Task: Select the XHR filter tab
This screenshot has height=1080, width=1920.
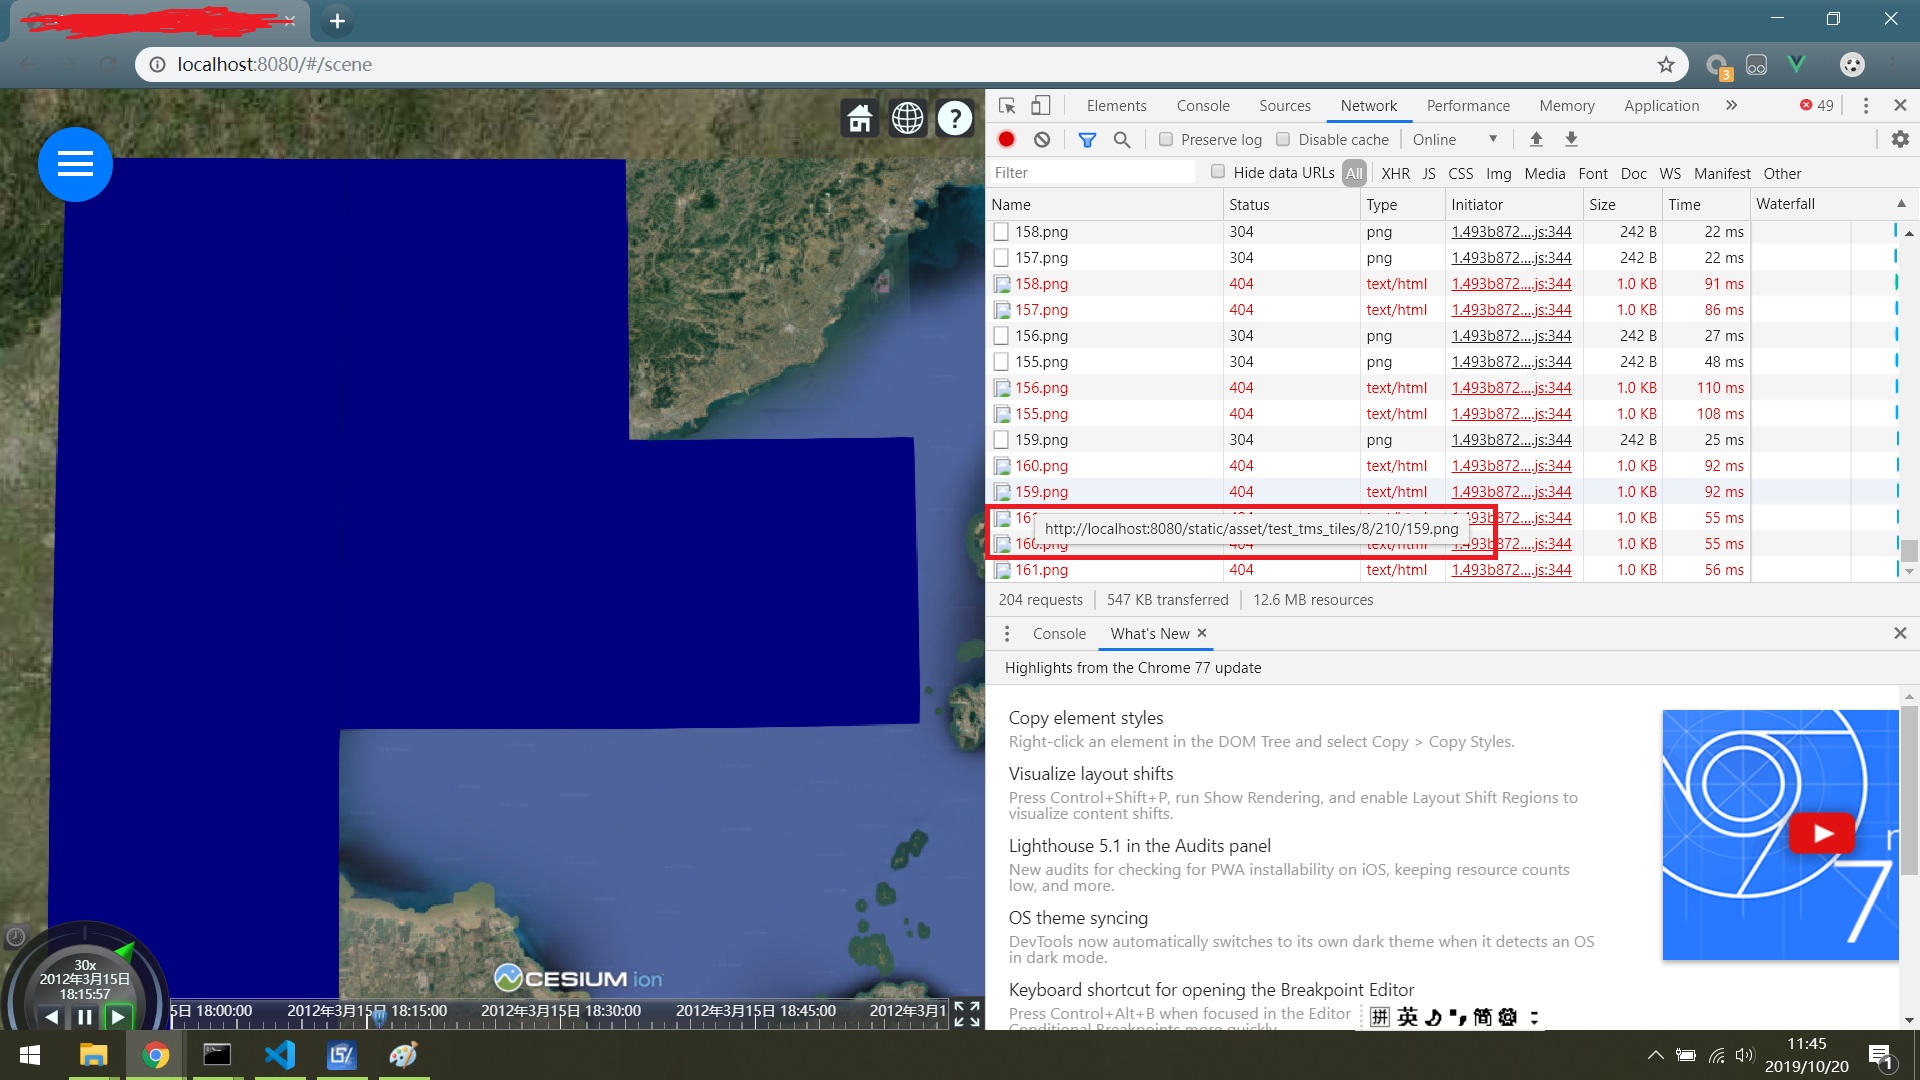Action: pyautogui.click(x=1394, y=173)
